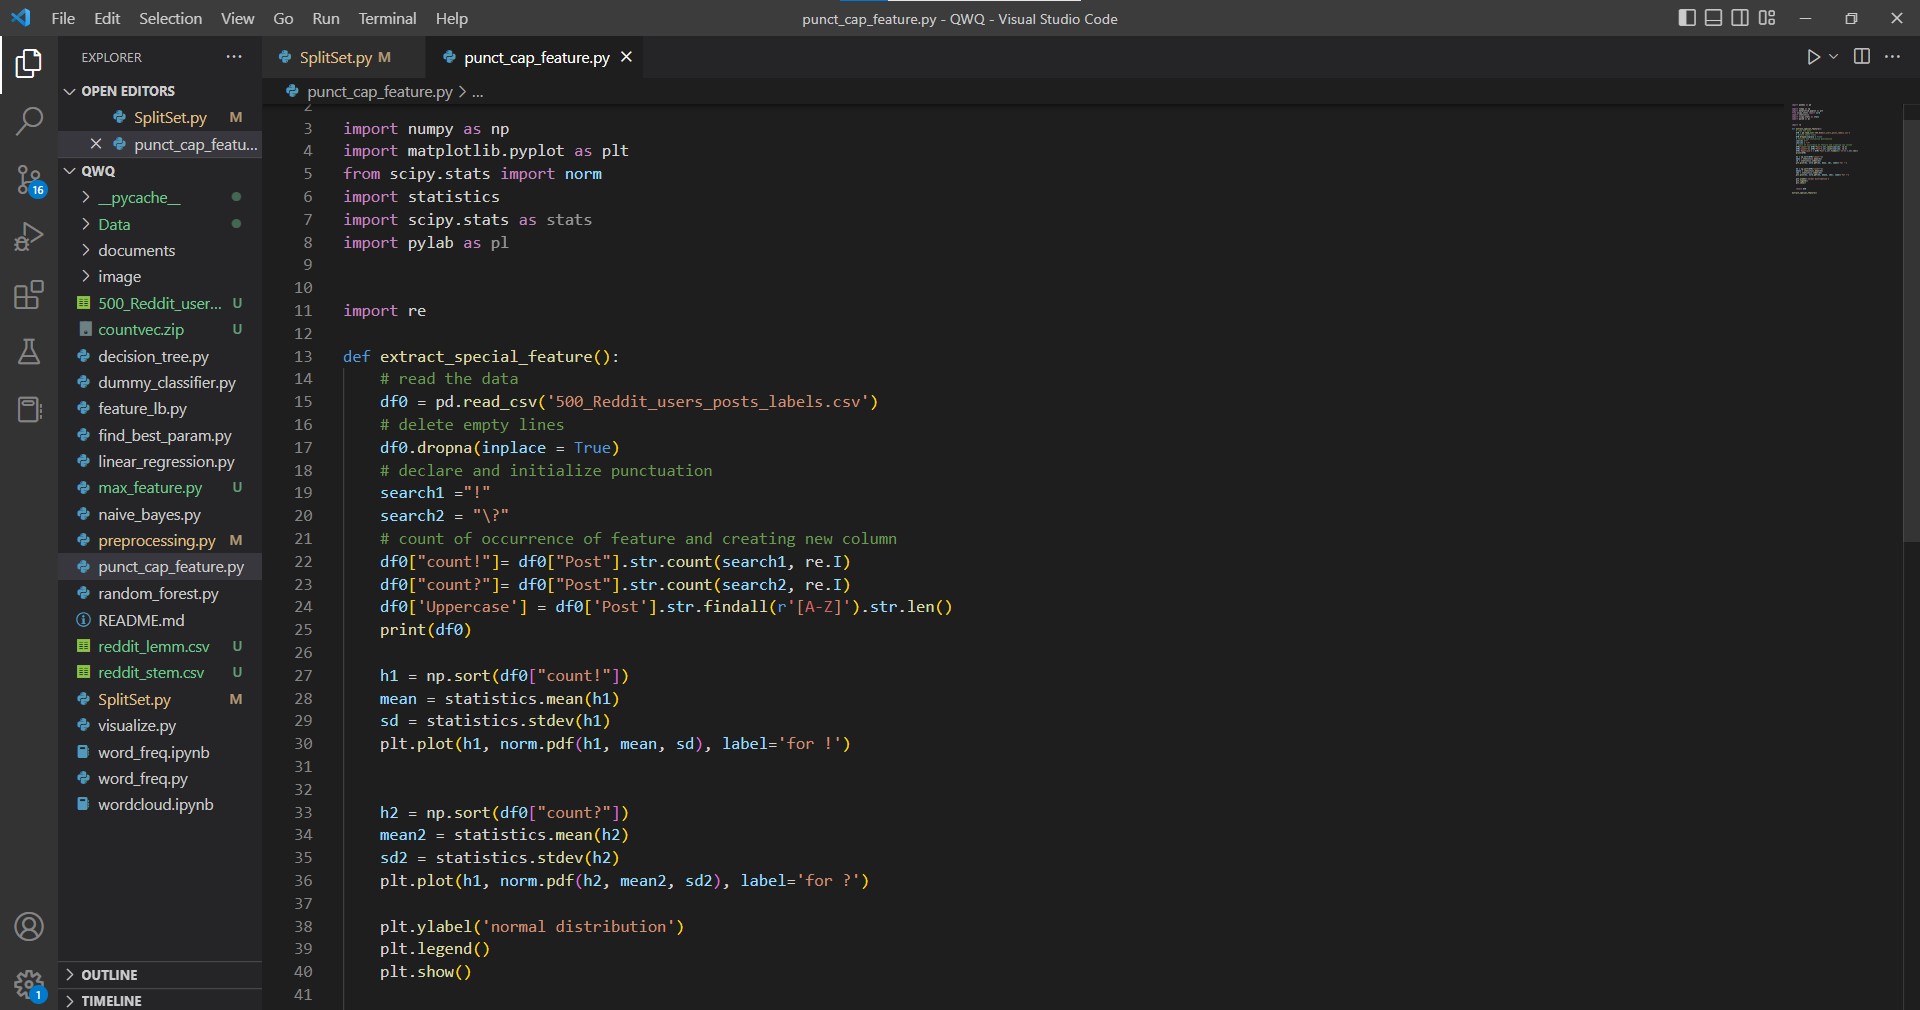The image size is (1920, 1010).
Task: Click the Run Python File play button
Action: point(1813,57)
